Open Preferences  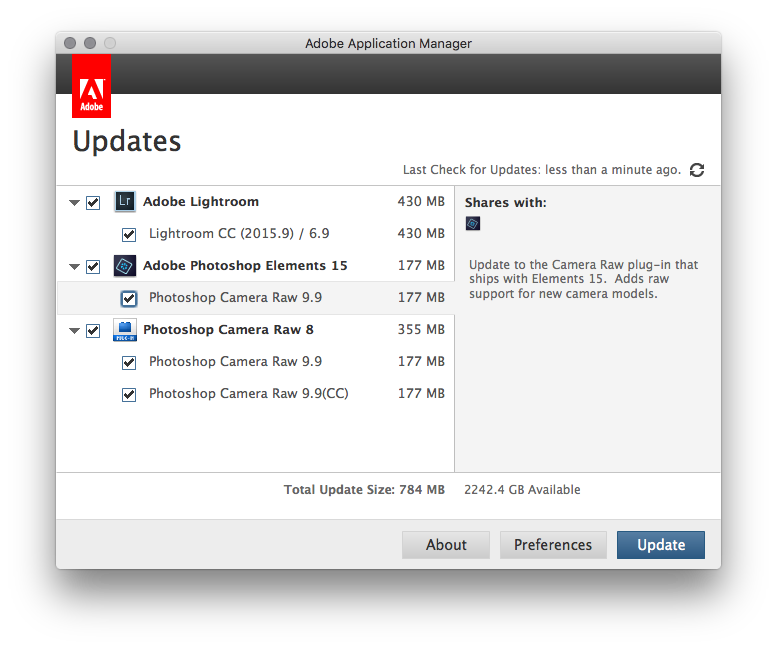tap(553, 545)
